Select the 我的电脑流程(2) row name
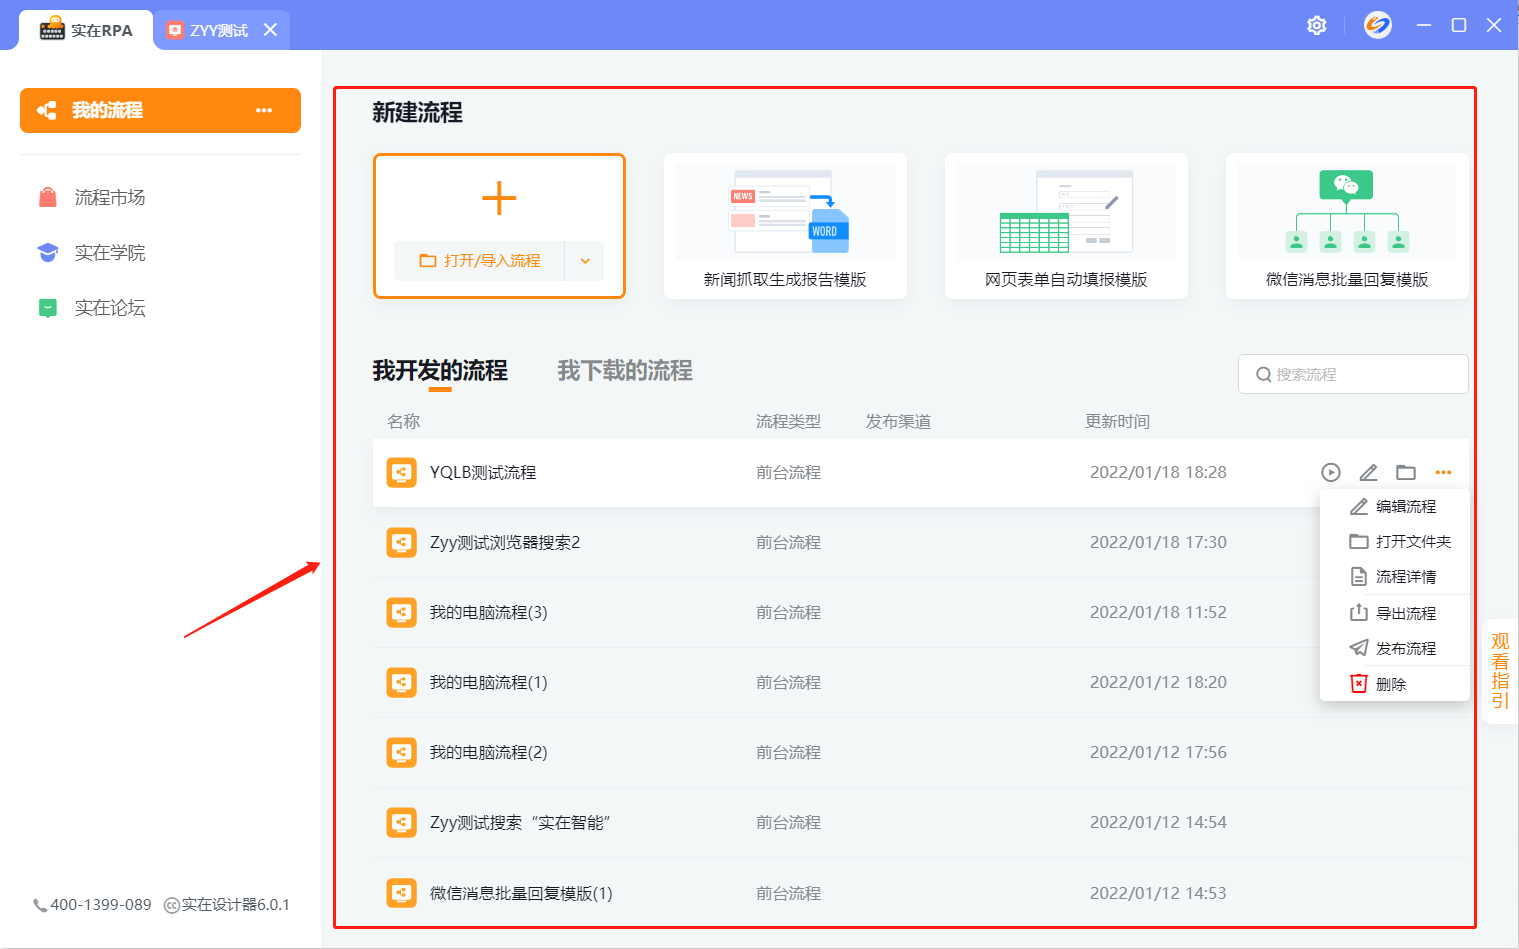Screen dimensions: 1519x949 click(489, 752)
